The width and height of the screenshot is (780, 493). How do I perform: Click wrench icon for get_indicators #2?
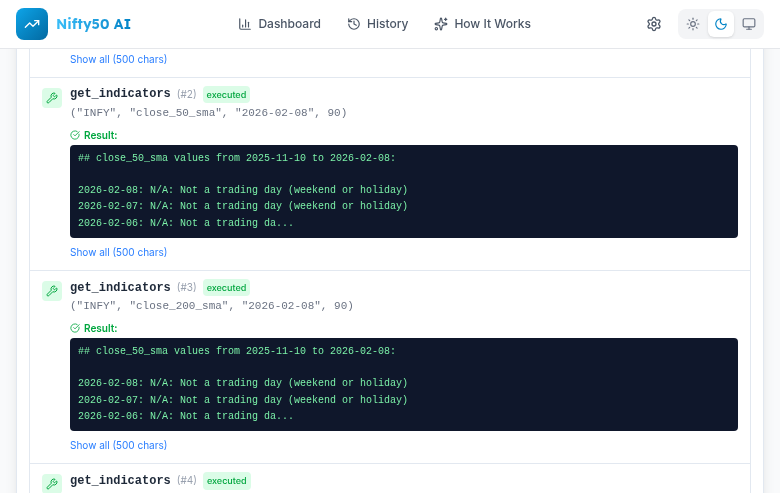pyautogui.click(x=52, y=98)
